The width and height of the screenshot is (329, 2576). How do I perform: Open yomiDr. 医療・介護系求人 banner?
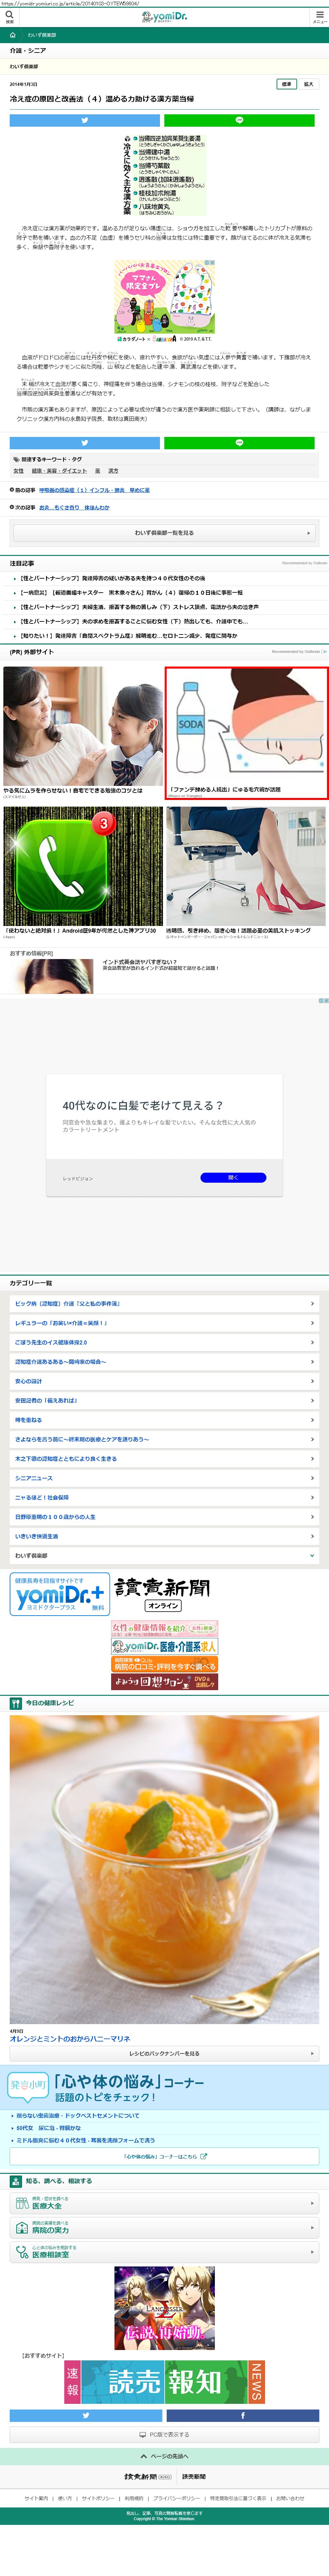click(164, 1646)
